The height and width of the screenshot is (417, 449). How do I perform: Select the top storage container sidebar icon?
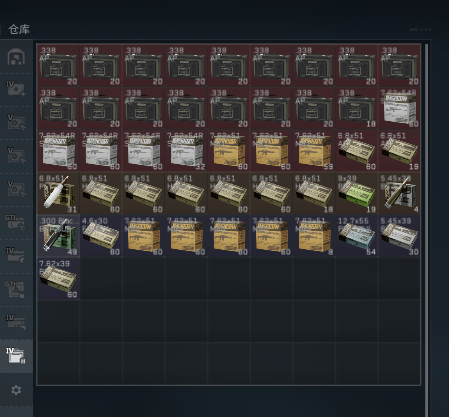click(16, 57)
